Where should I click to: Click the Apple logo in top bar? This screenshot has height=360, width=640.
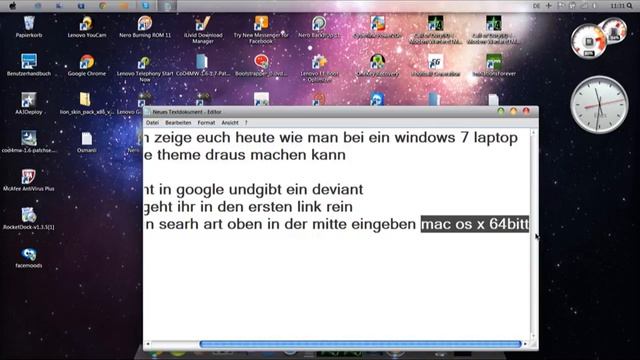13,6
